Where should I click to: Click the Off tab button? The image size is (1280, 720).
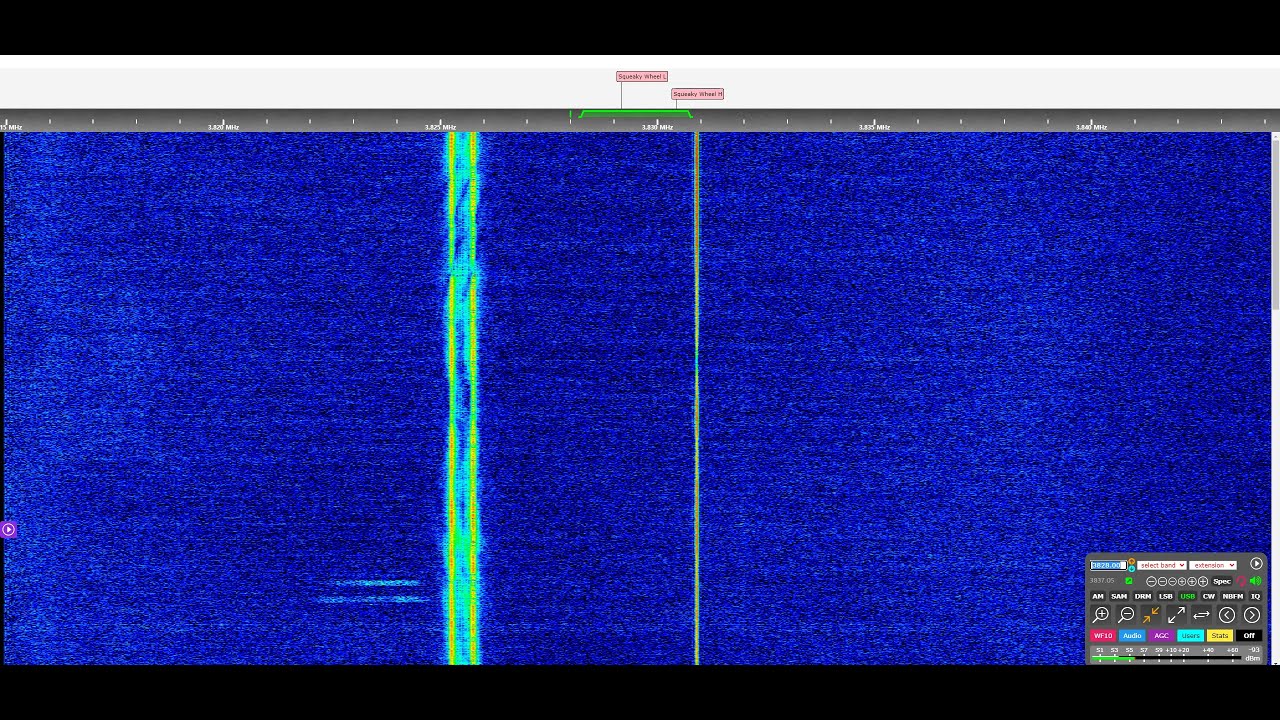(x=1249, y=635)
